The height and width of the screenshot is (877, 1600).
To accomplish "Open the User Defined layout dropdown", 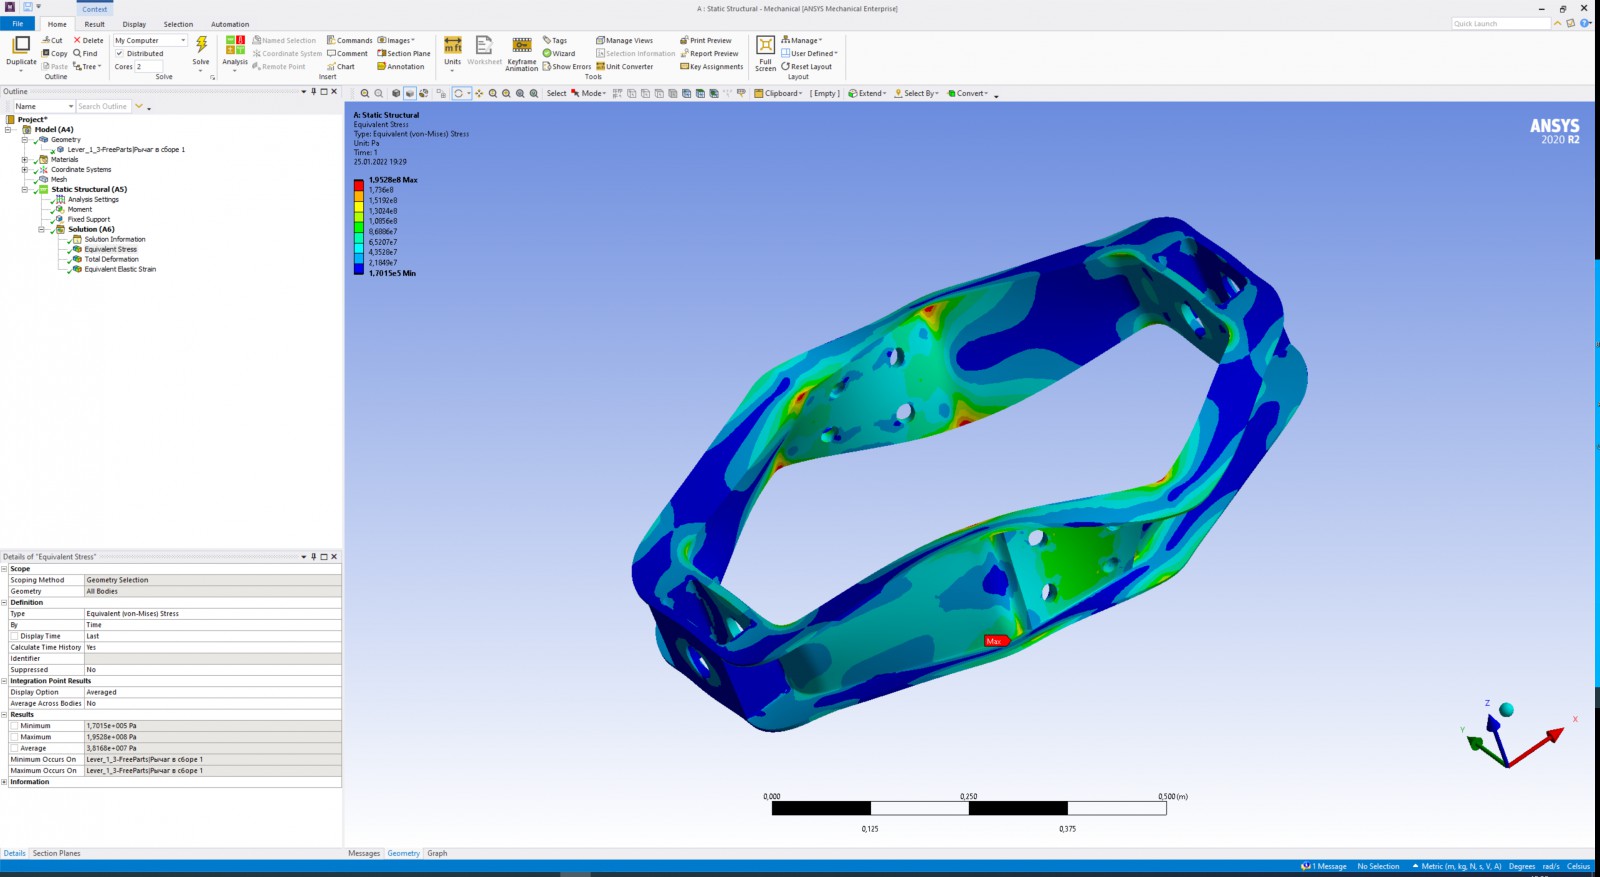I will coord(810,54).
